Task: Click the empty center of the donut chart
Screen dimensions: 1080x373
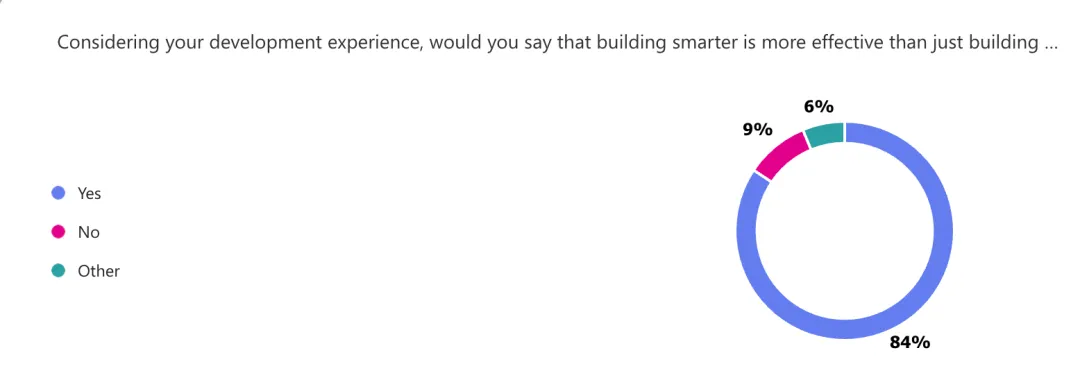Action: tap(845, 231)
